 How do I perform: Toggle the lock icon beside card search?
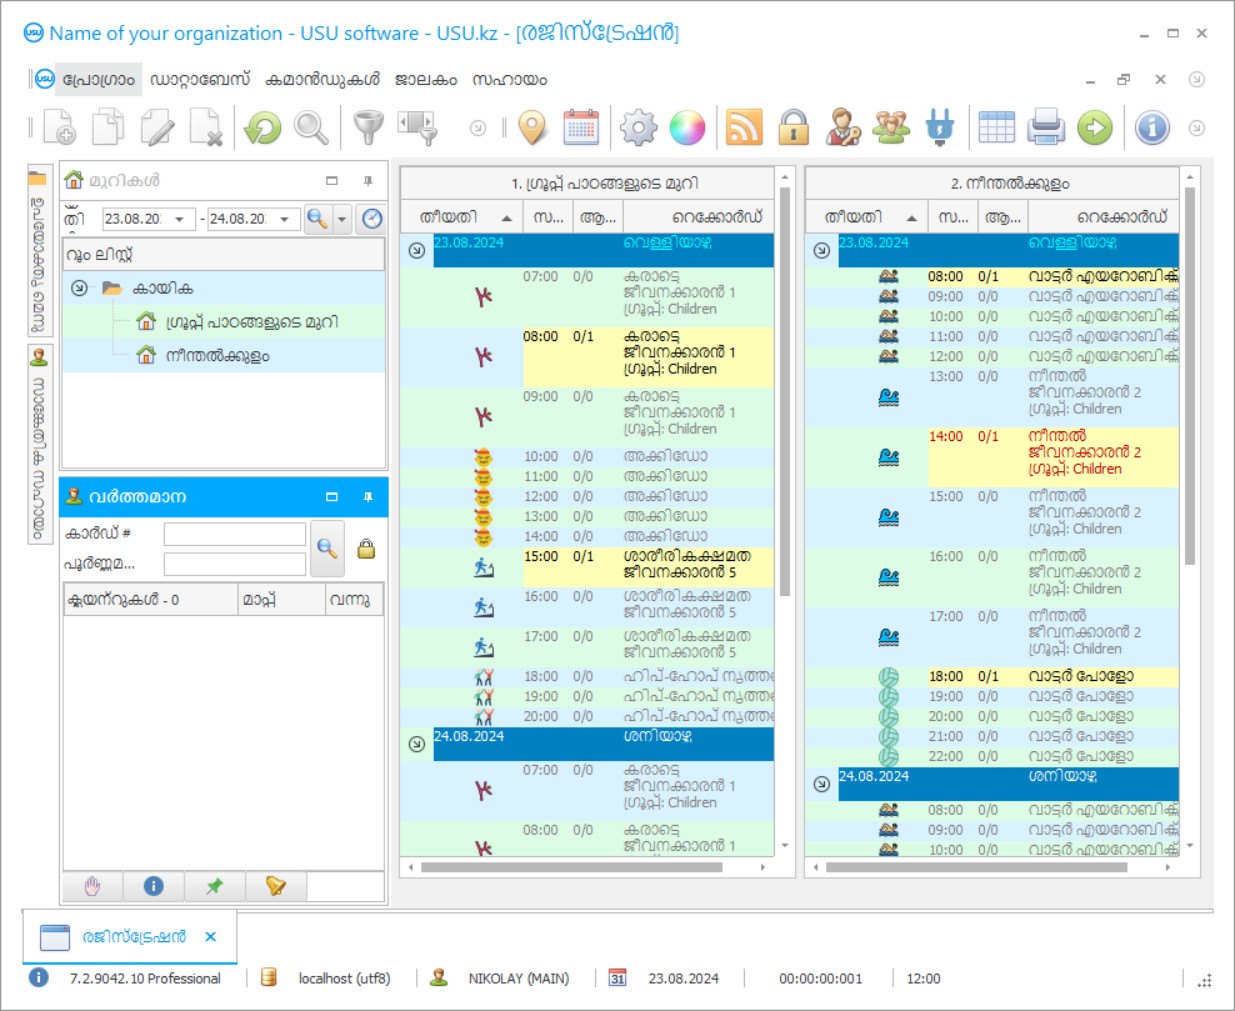366,549
